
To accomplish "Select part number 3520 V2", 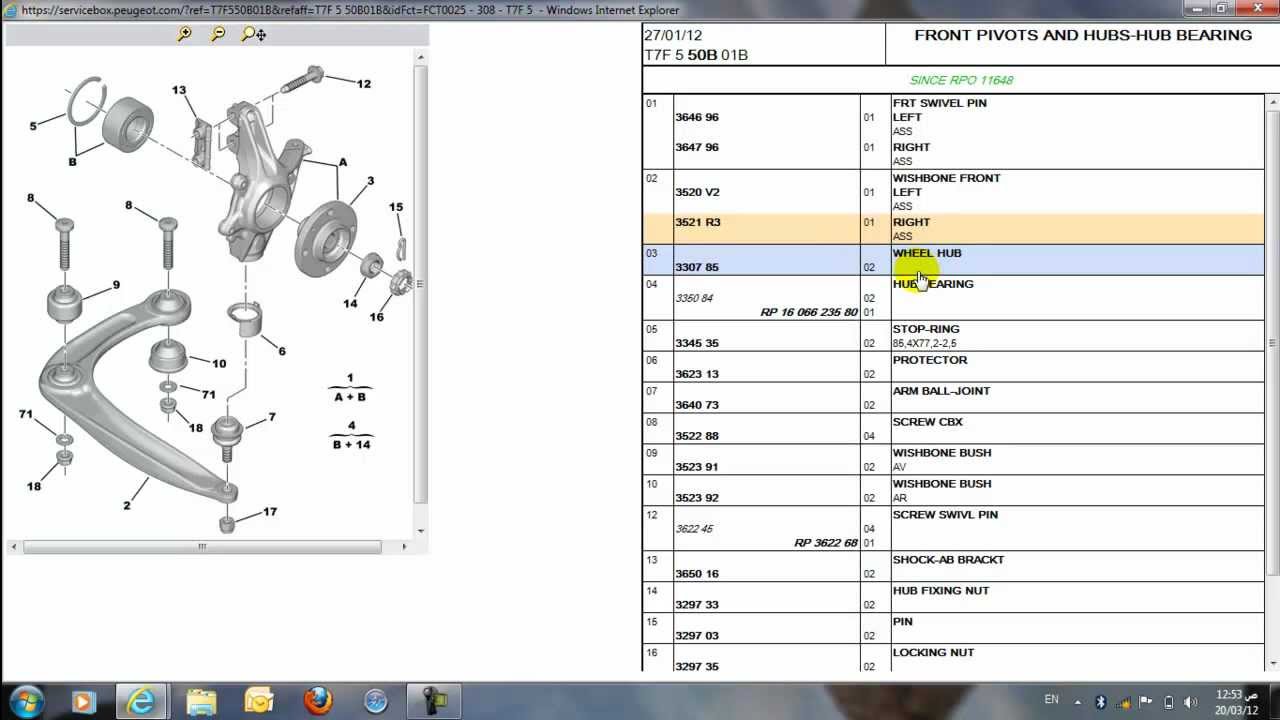I will 697,192.
